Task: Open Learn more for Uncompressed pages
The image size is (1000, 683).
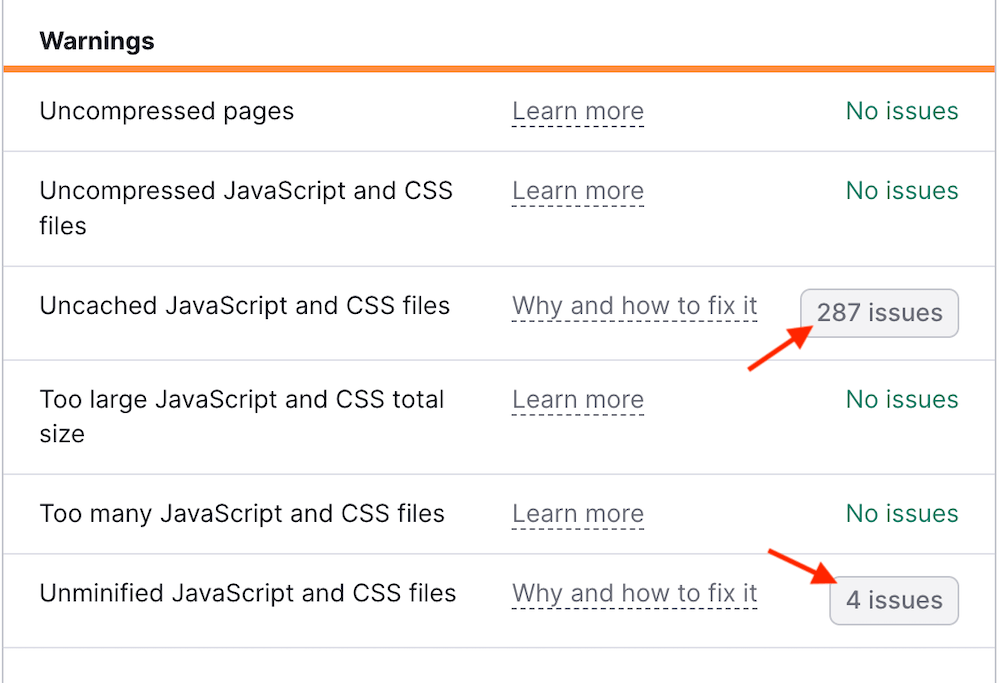Action: click(x=578, y=111)
